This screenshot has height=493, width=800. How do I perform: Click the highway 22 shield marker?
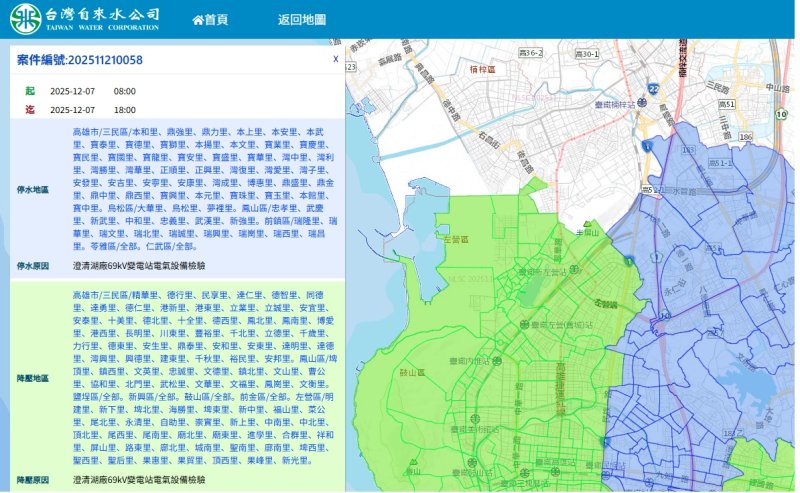click(653, 89)
